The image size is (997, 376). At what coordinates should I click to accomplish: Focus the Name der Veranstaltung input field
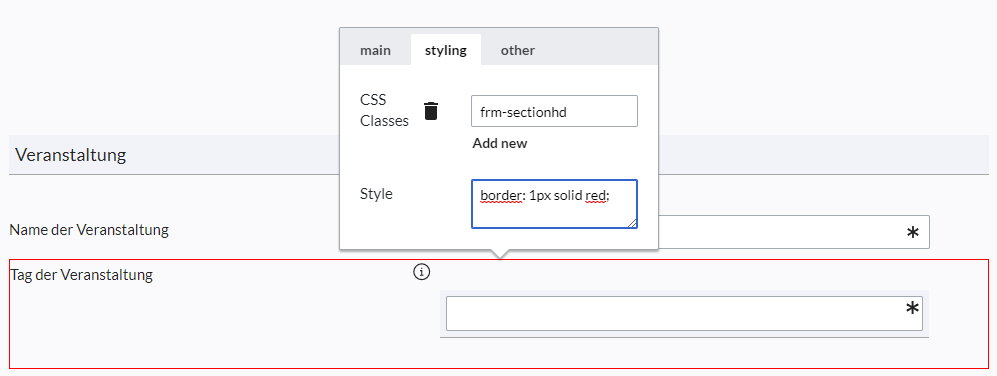(x=794, y=232)
